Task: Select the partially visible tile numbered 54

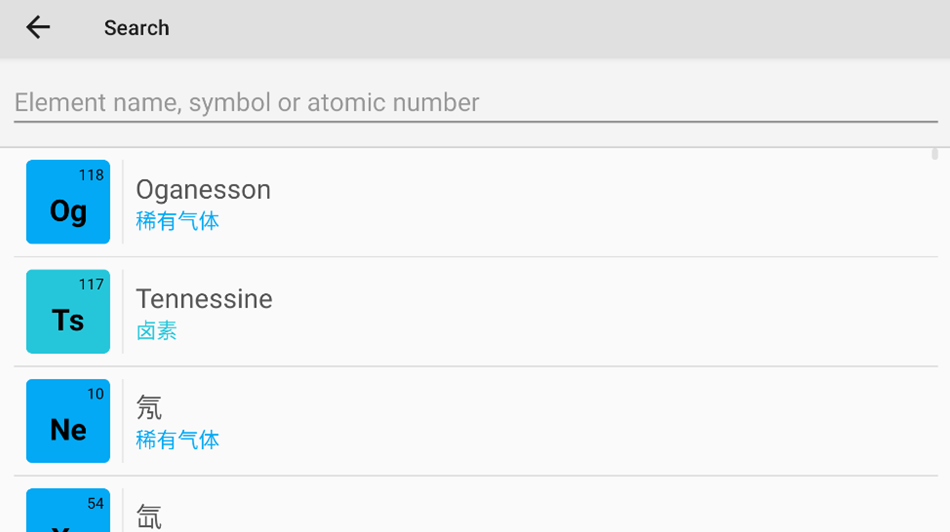Action: (x=68, y=512)
